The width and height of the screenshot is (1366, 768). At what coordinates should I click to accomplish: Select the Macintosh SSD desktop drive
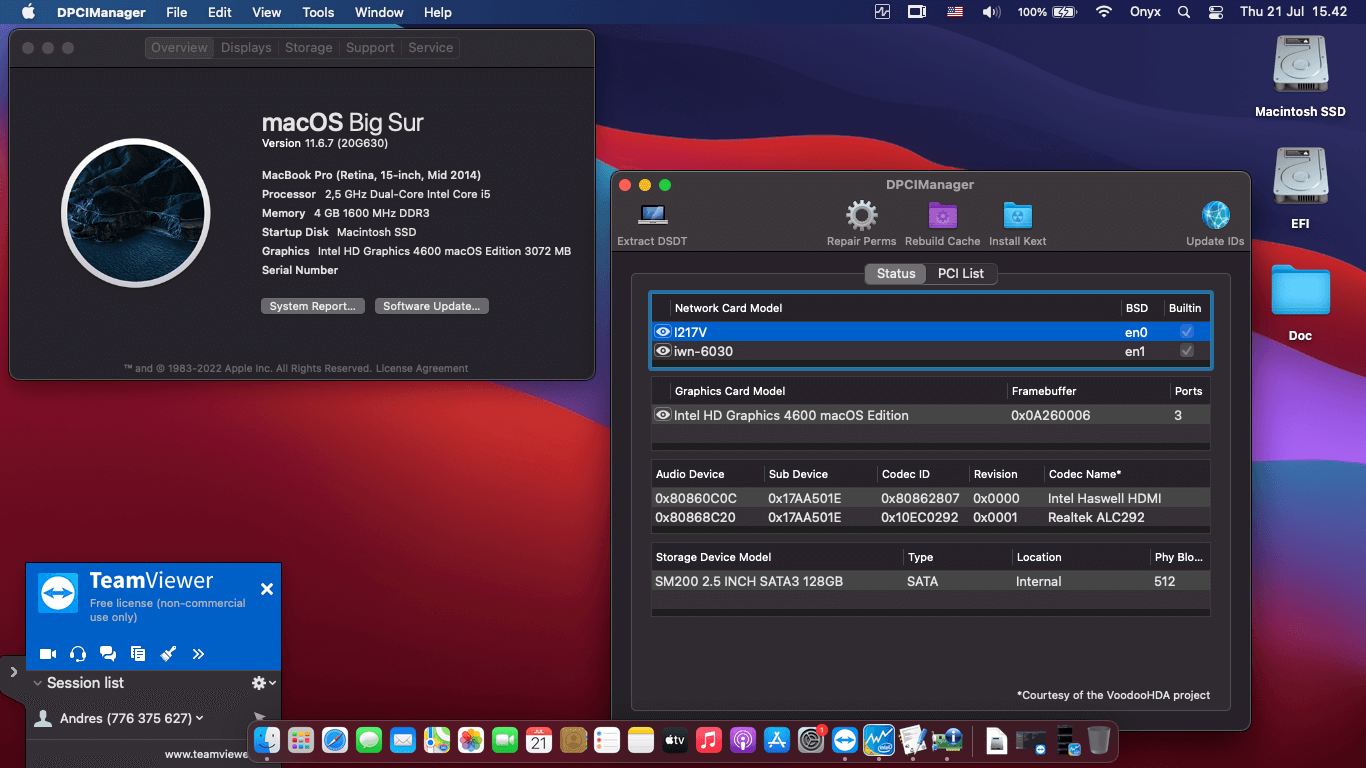(x=1300, y=77)
